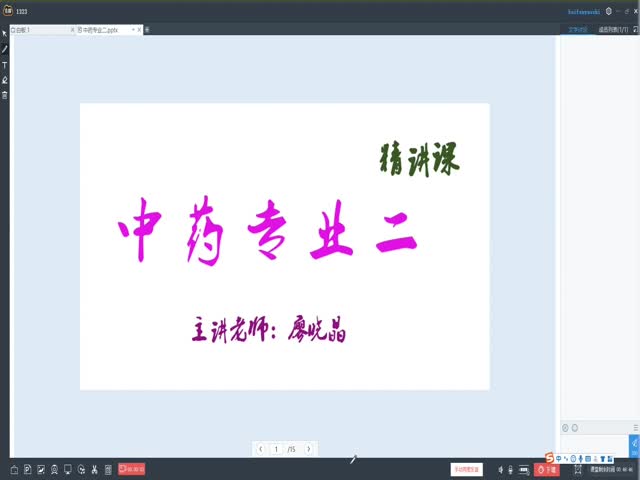Click the emoji icon in chat panel
Viewport: 640px width, 480px height.
pos(565,428)
